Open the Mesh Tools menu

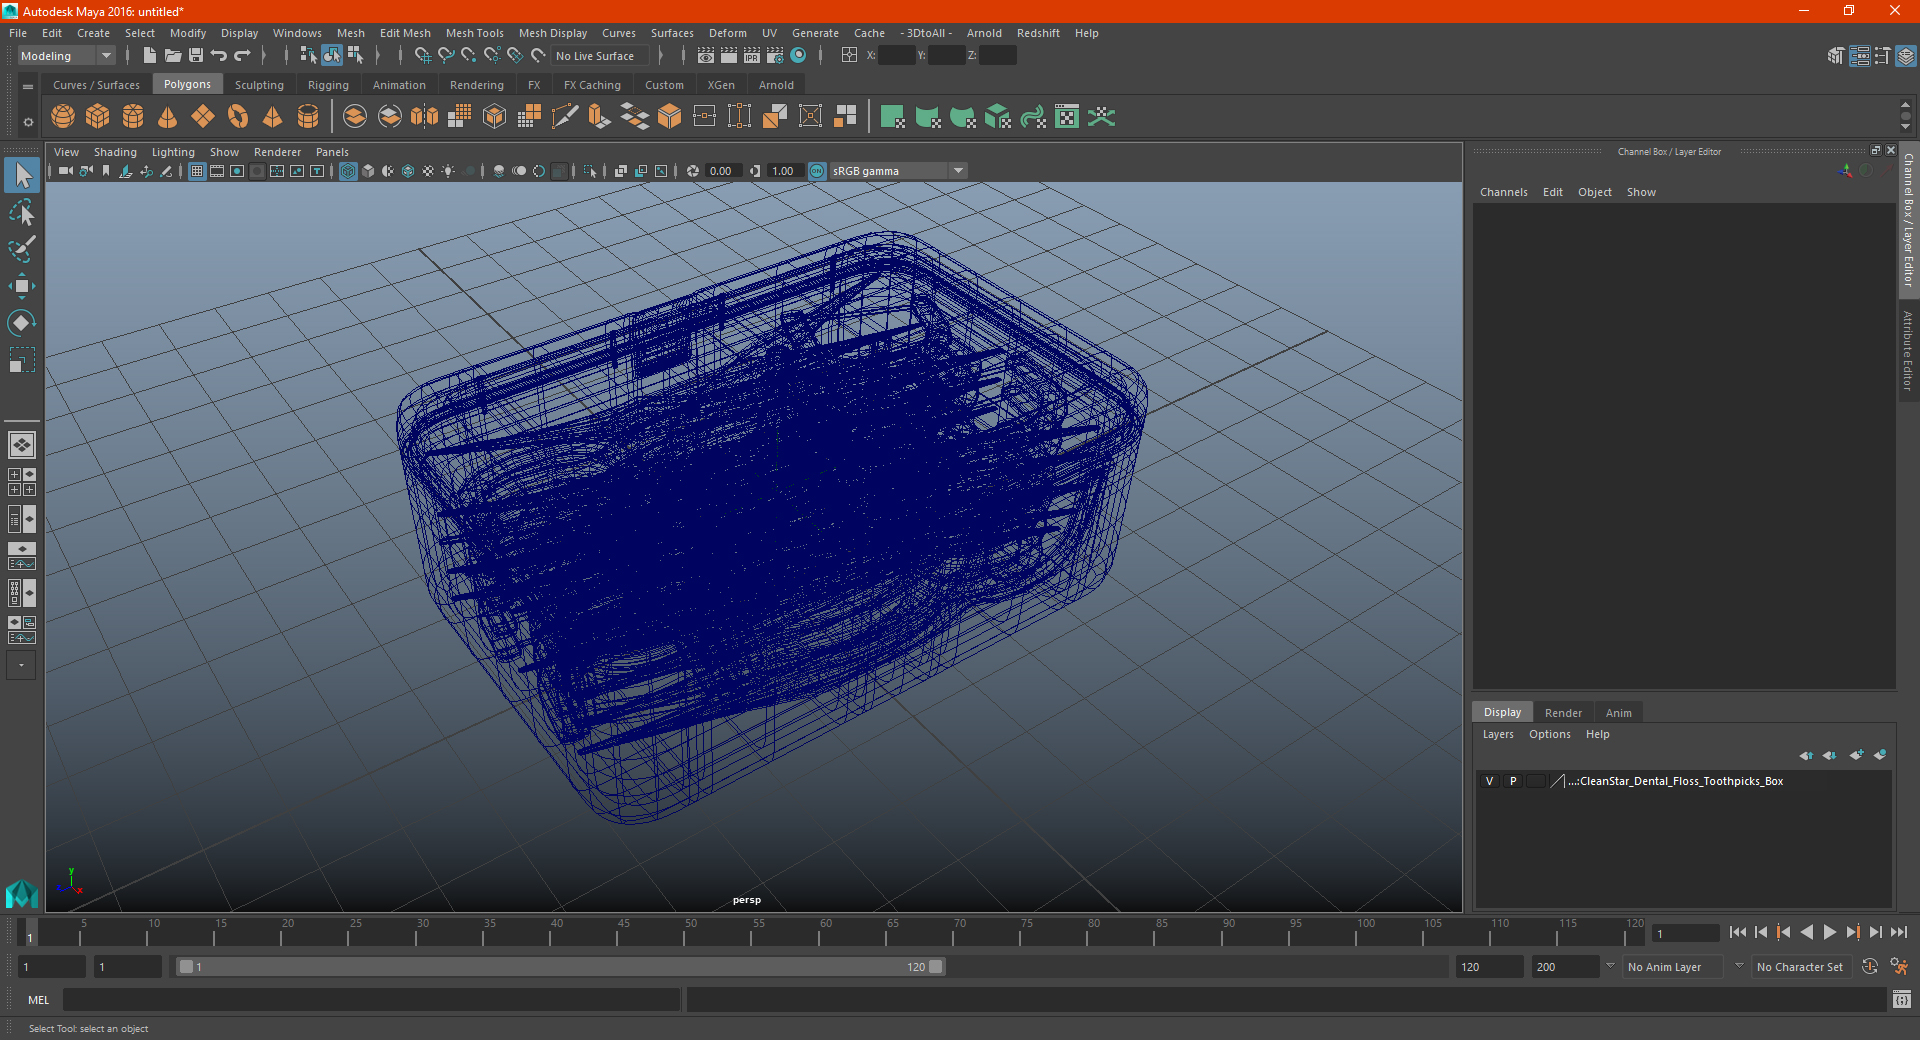[x=474, y=33]
